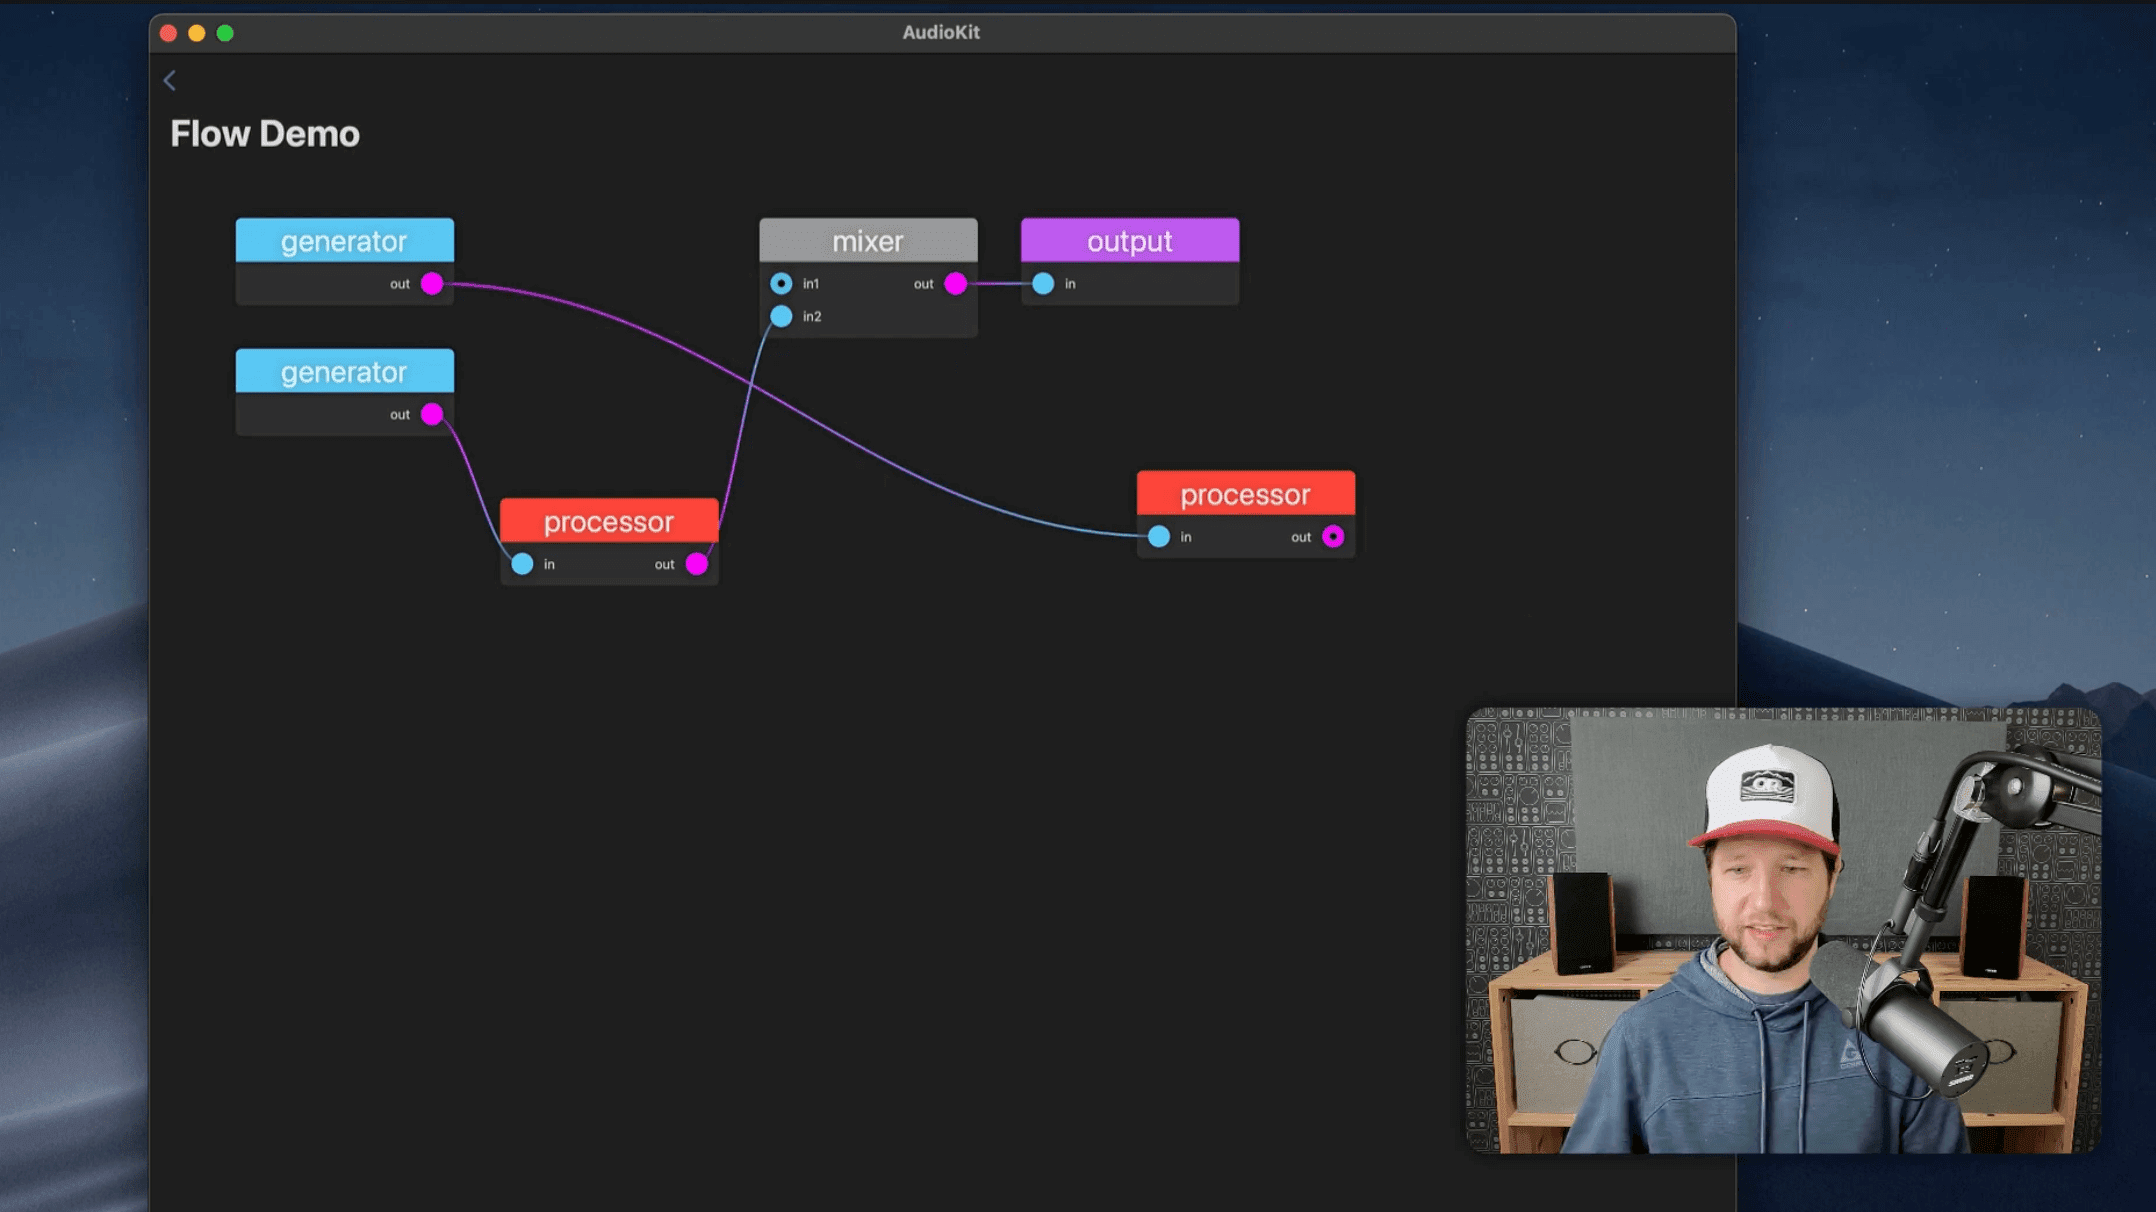Click the webcam video overlay thumbnail

(1782, 930)
